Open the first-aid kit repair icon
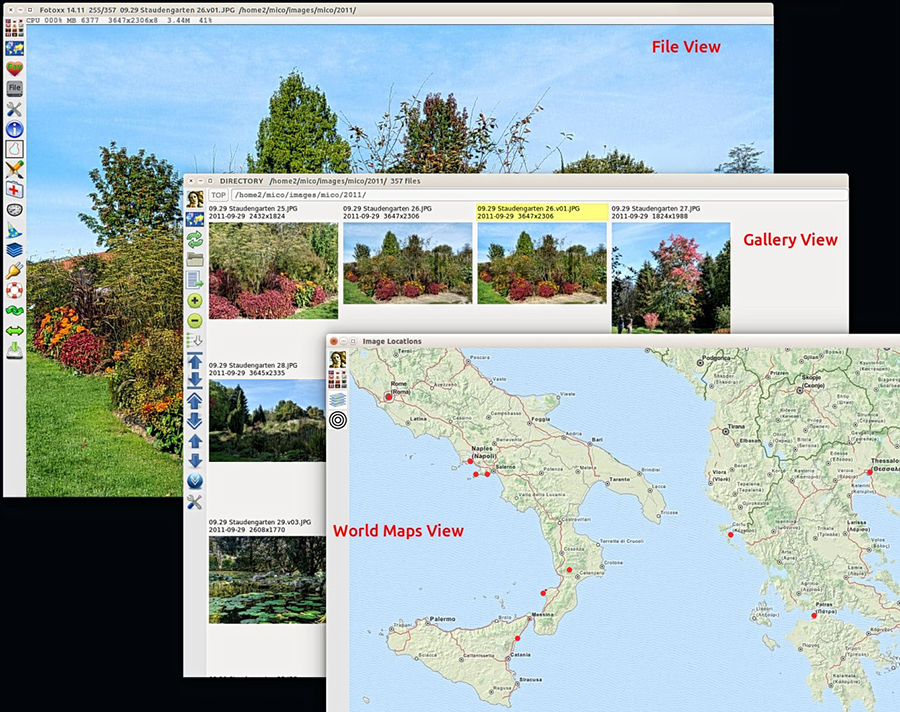 (x=14, y=189)
